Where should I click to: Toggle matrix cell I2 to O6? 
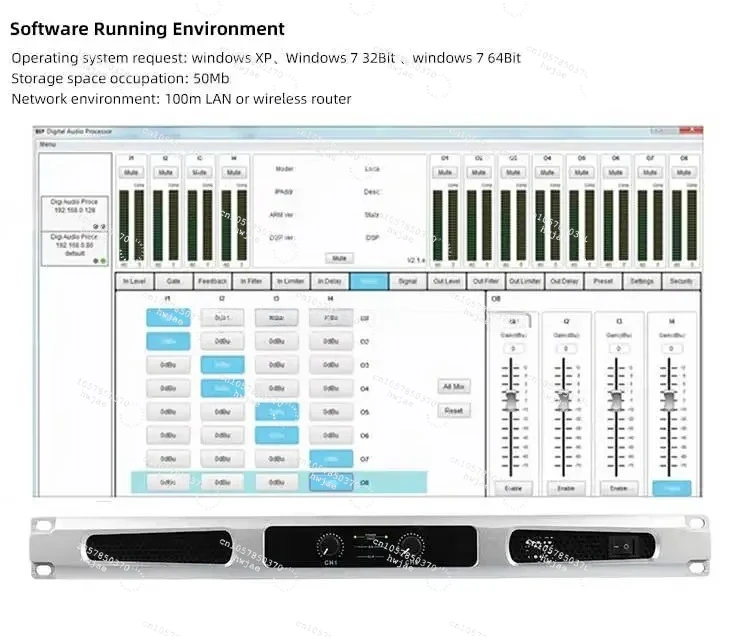pyautogui.click(x=222, y=435)
